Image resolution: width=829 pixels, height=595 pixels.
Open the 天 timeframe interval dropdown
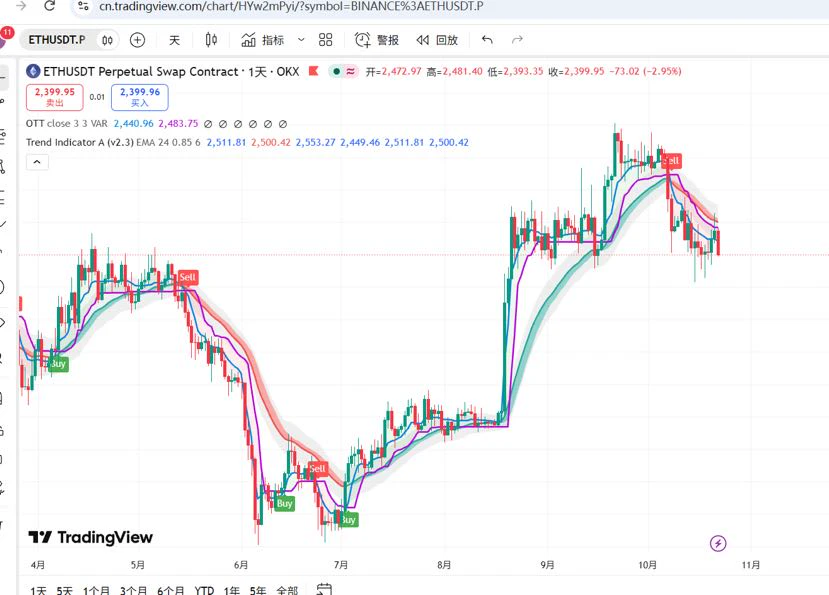(174, 40)
